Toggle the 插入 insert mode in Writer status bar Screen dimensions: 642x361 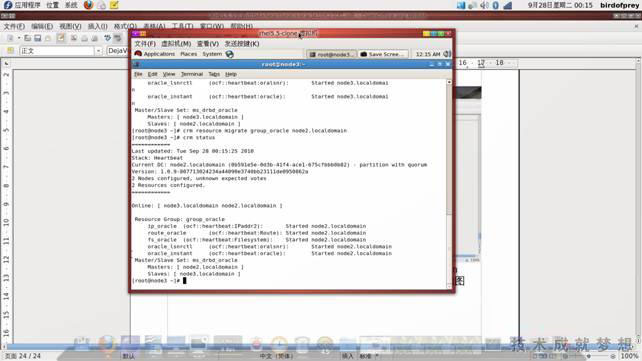pos(347,356)
